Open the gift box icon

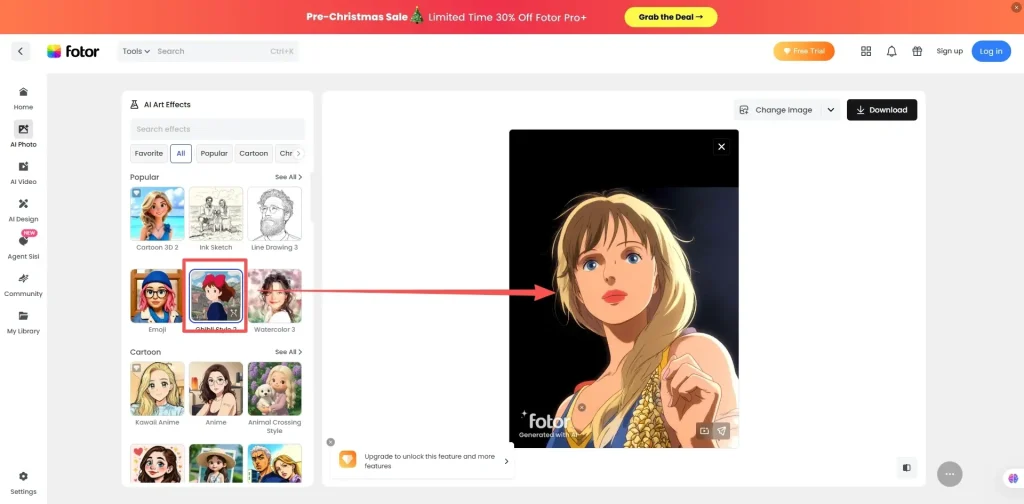(x=917, y=51)
